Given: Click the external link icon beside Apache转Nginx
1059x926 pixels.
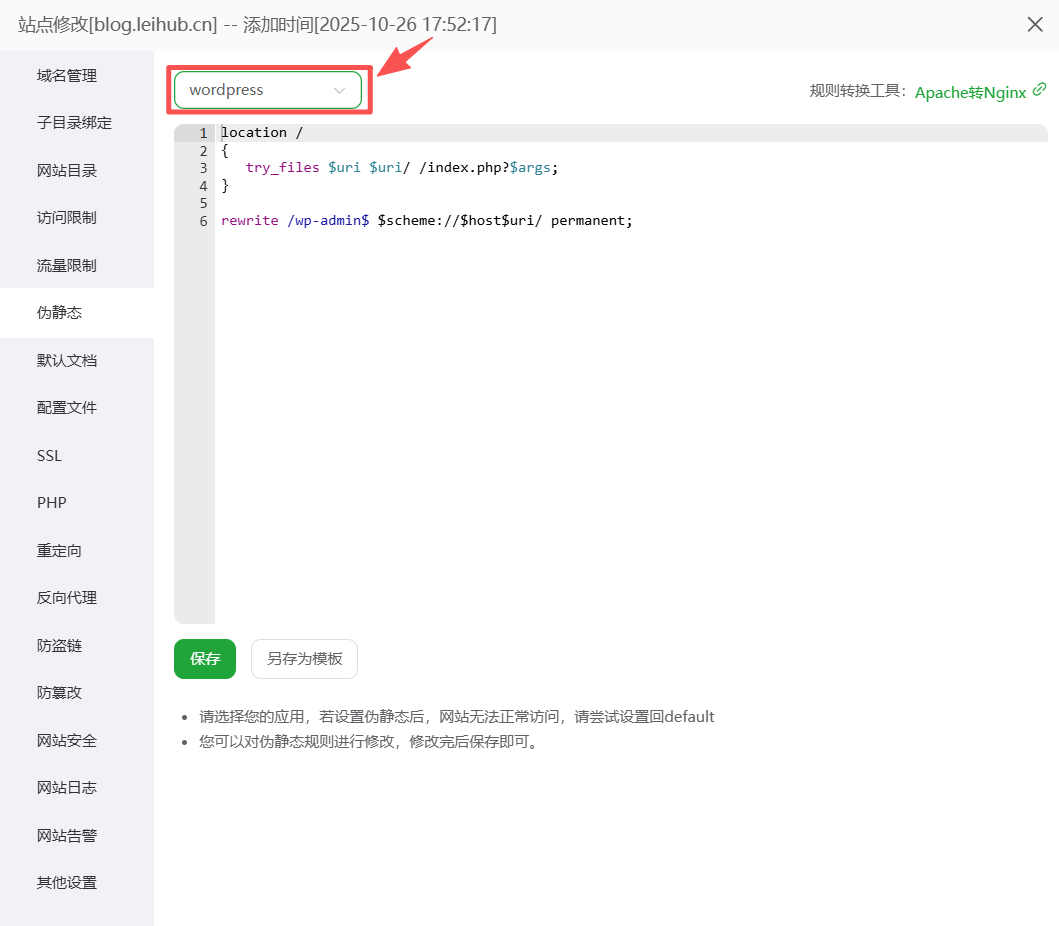Looking at the screenshot, I should click(1040, 90).
